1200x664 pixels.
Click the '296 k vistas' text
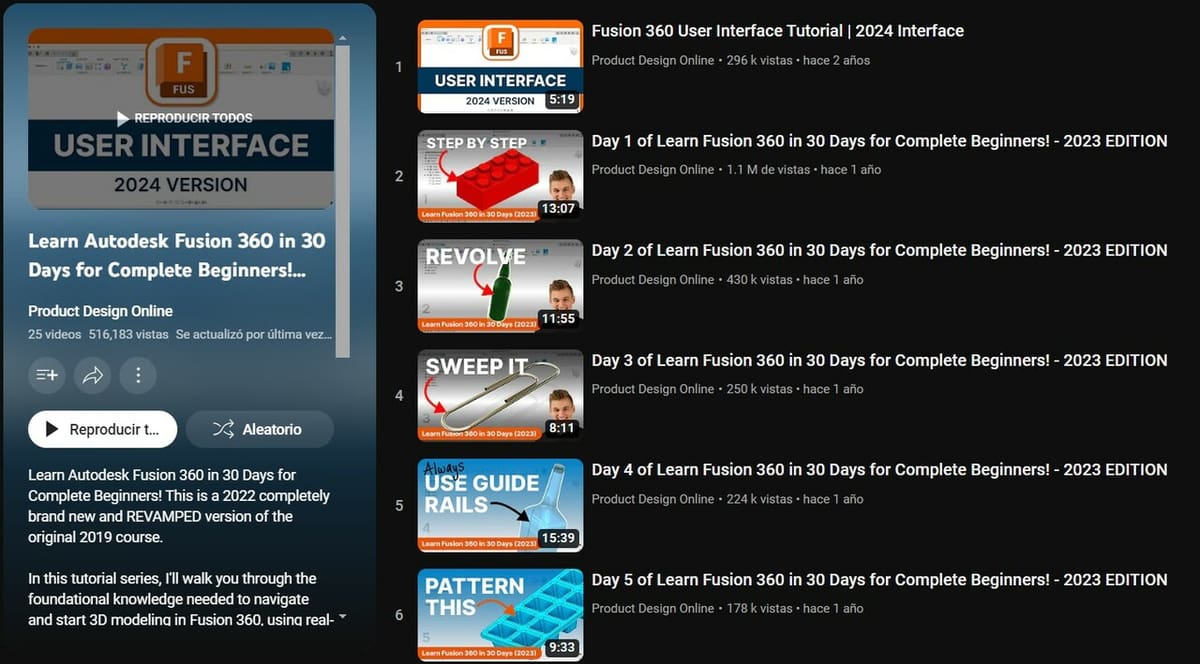(759, 60)
